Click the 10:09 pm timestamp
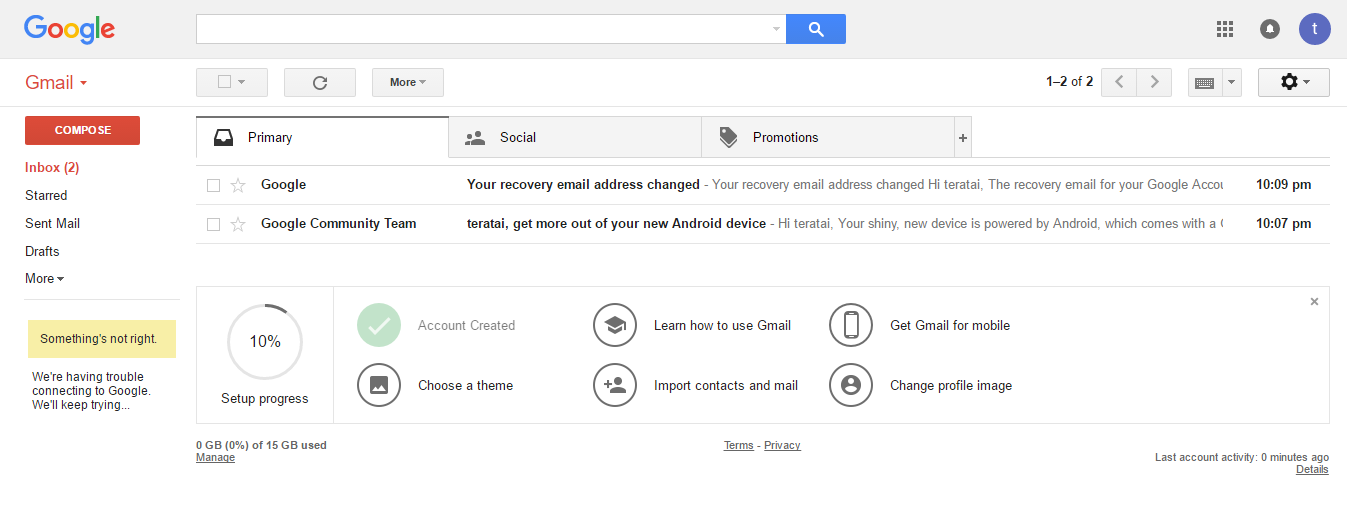 [1283, 185]
